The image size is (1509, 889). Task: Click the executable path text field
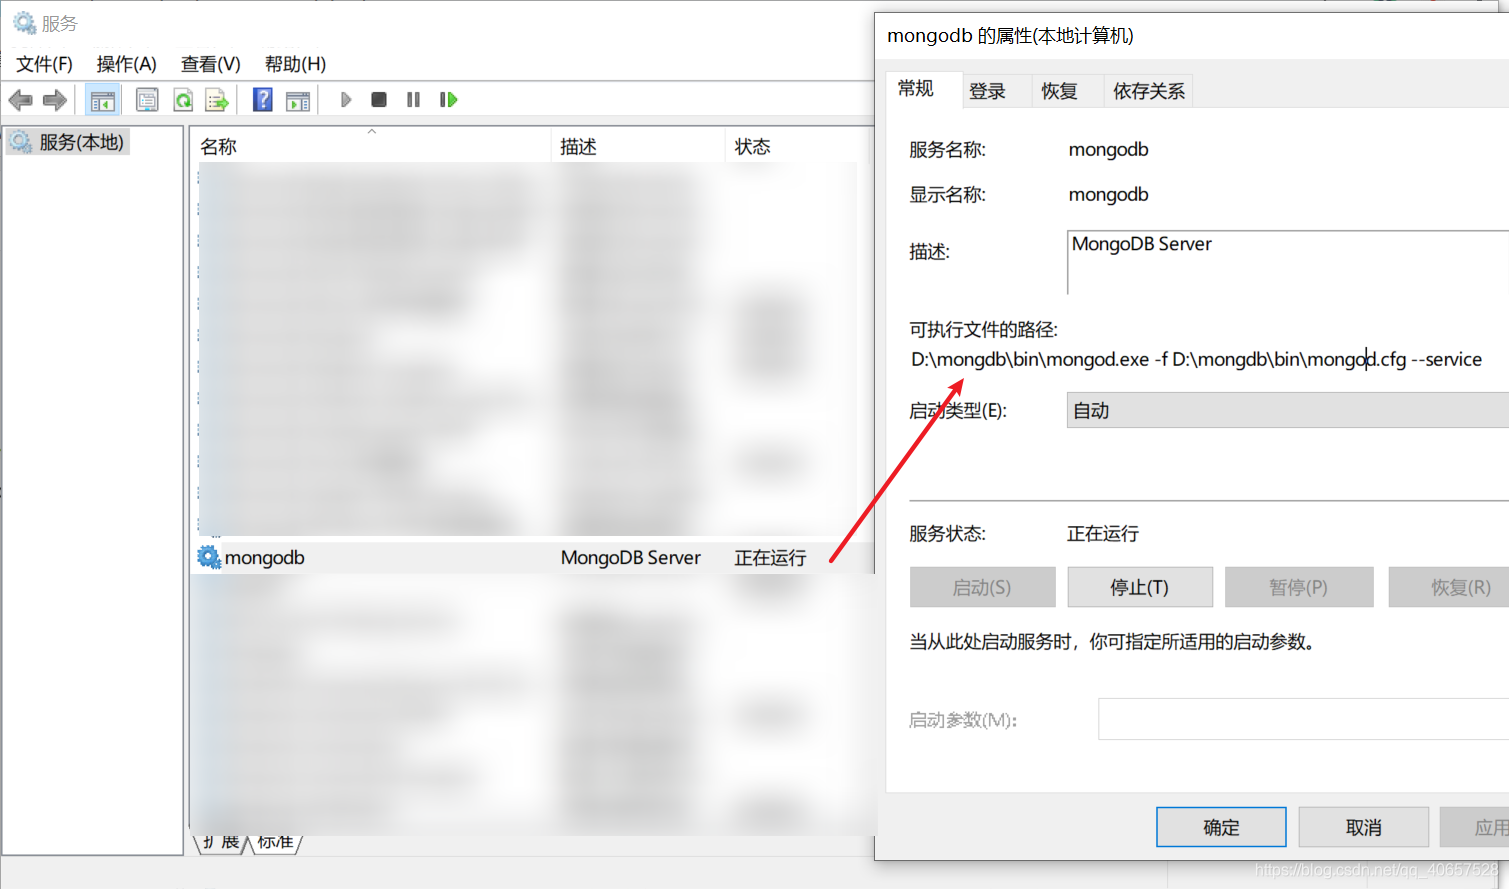1196,359
